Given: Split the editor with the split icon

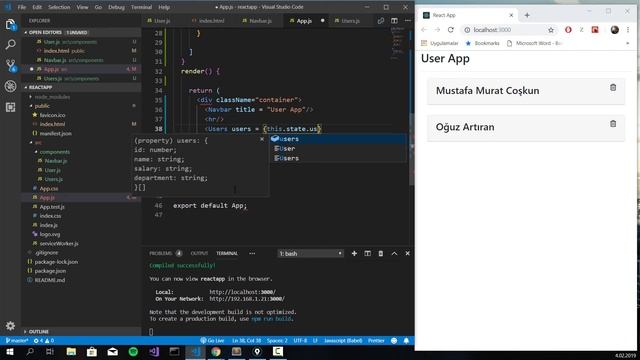Looking at the screenshot, I should click(x=394, y=20).
